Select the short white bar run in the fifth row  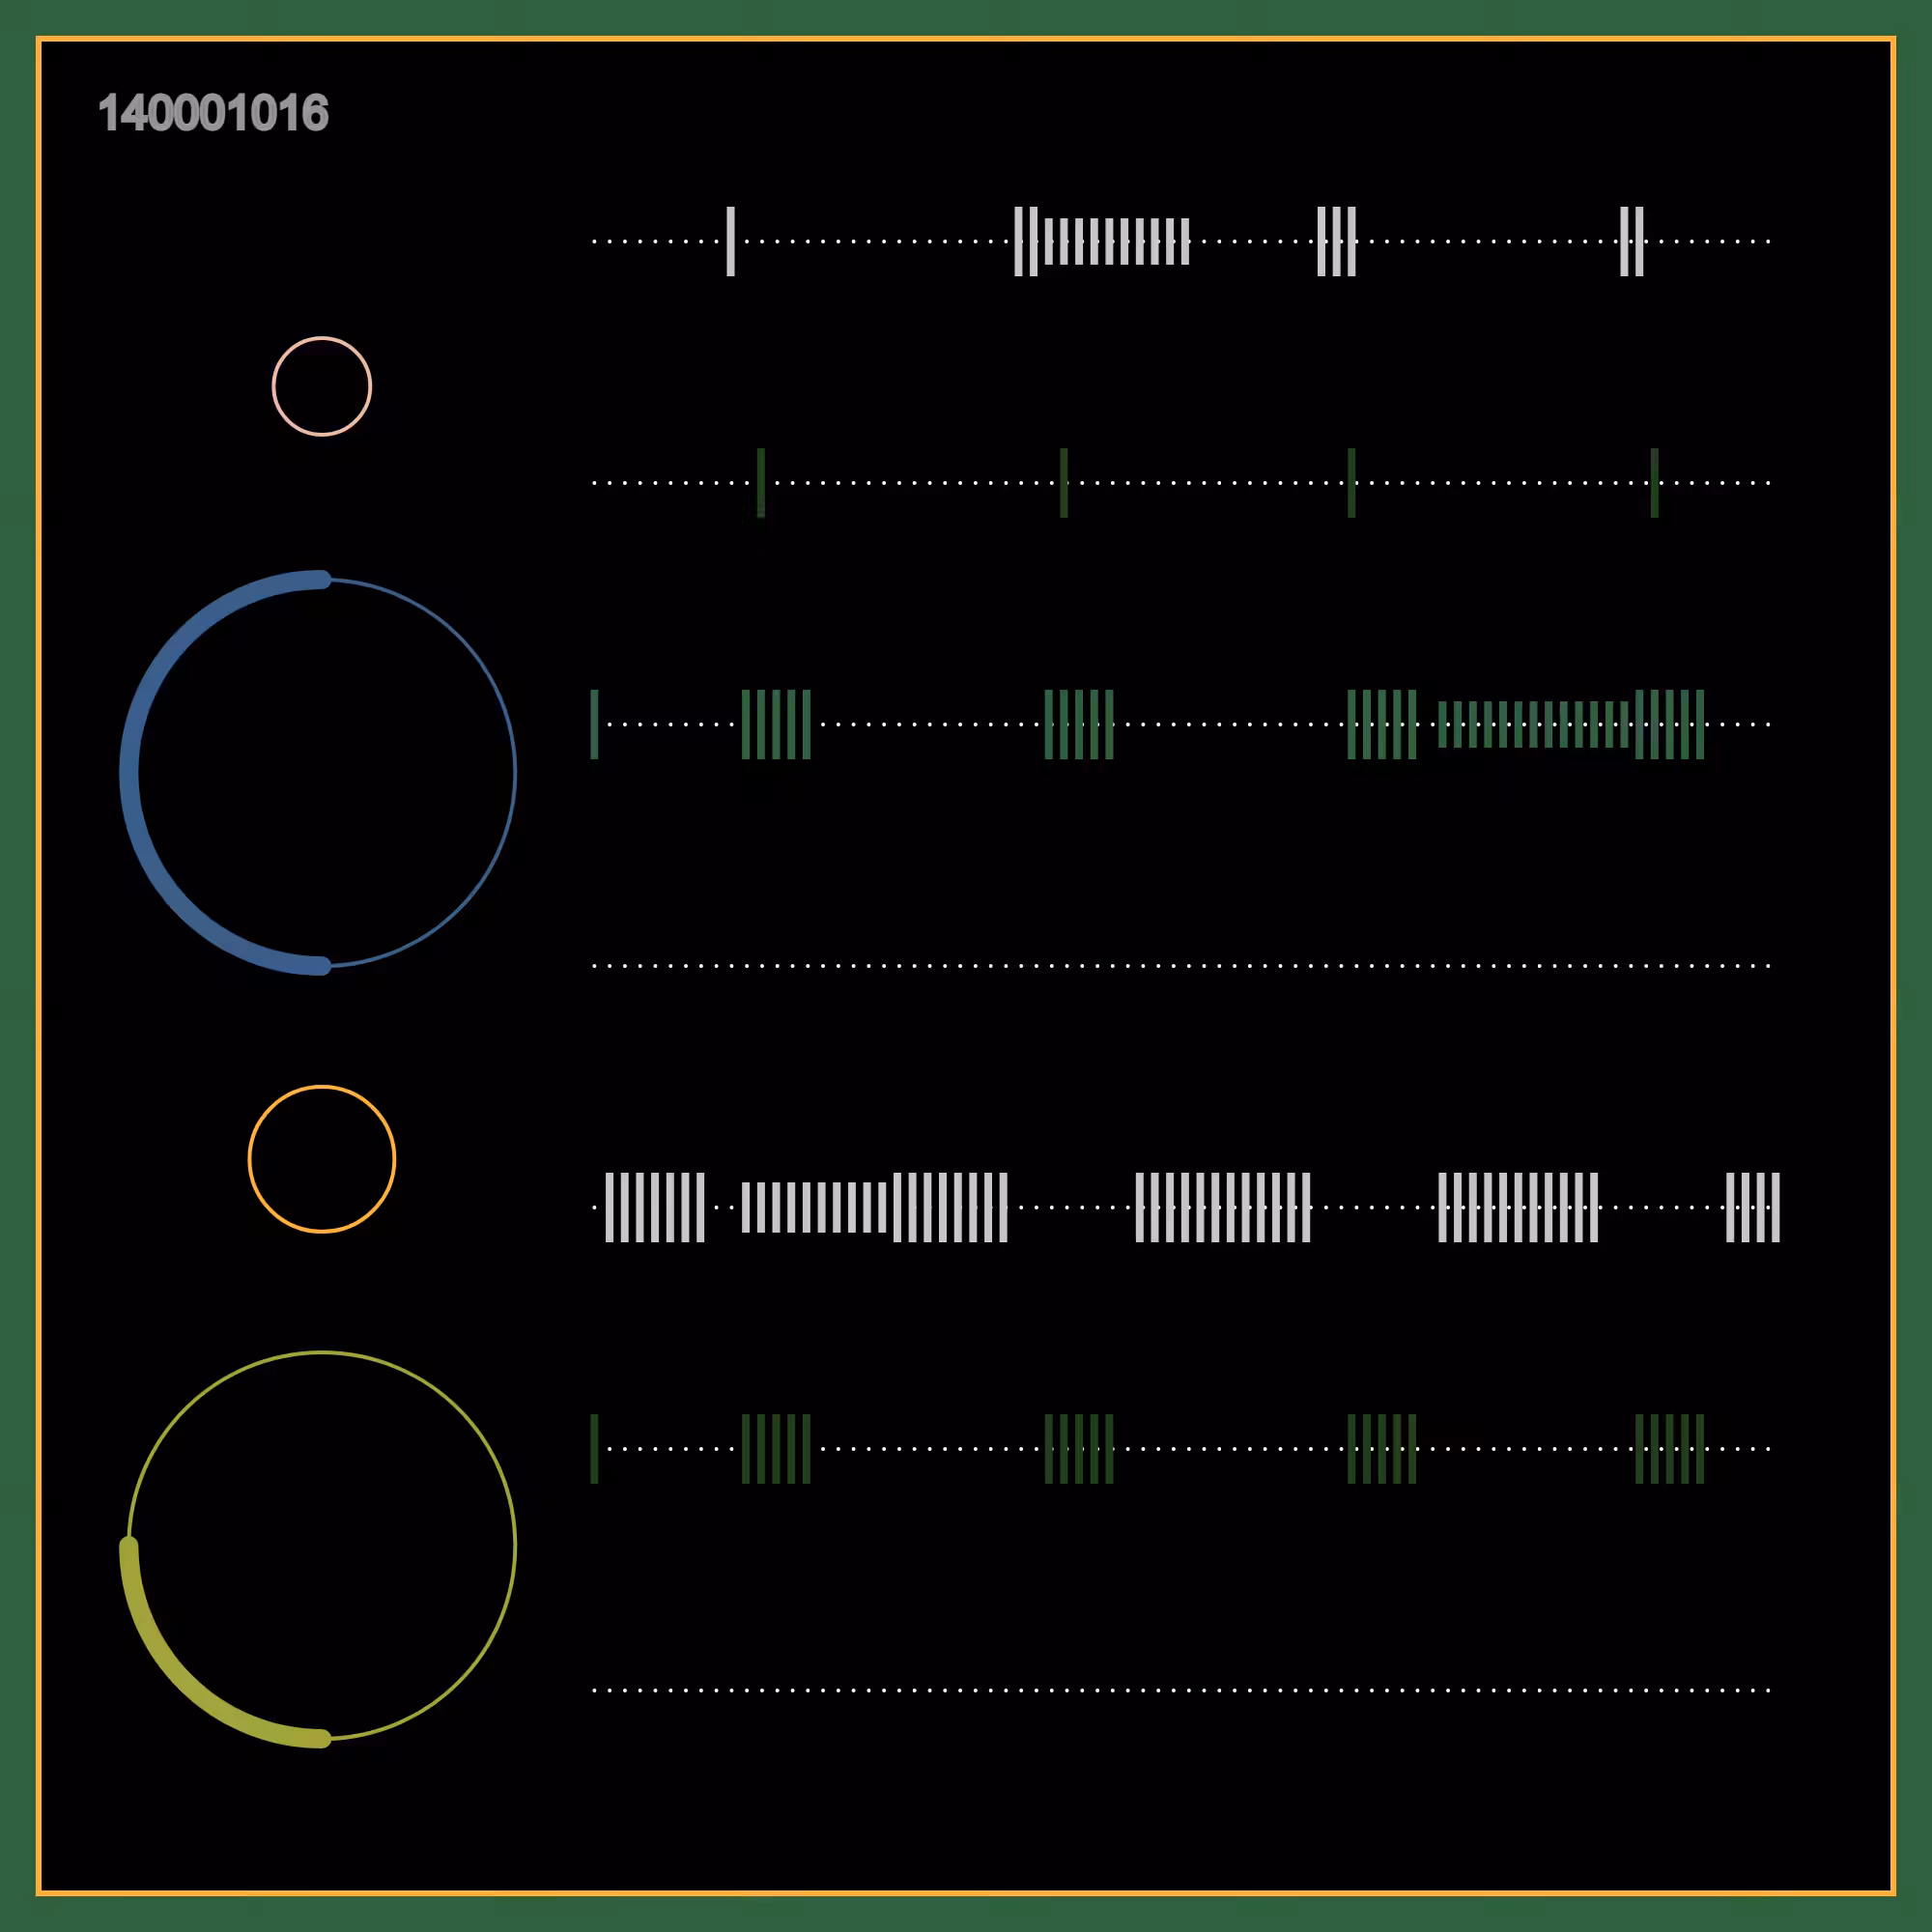(x=814, y=1207)
